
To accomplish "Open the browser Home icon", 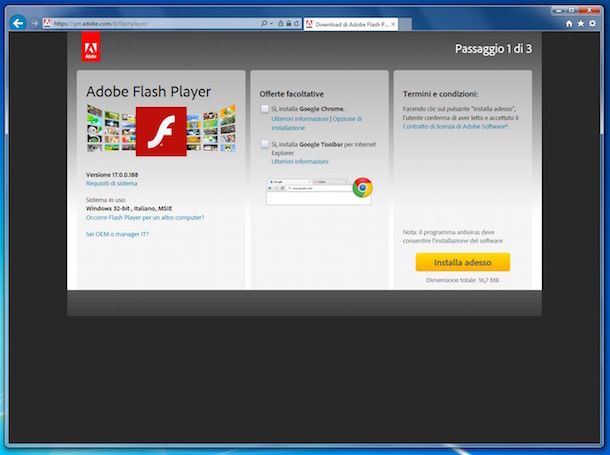I will click(x=569, y=24).
